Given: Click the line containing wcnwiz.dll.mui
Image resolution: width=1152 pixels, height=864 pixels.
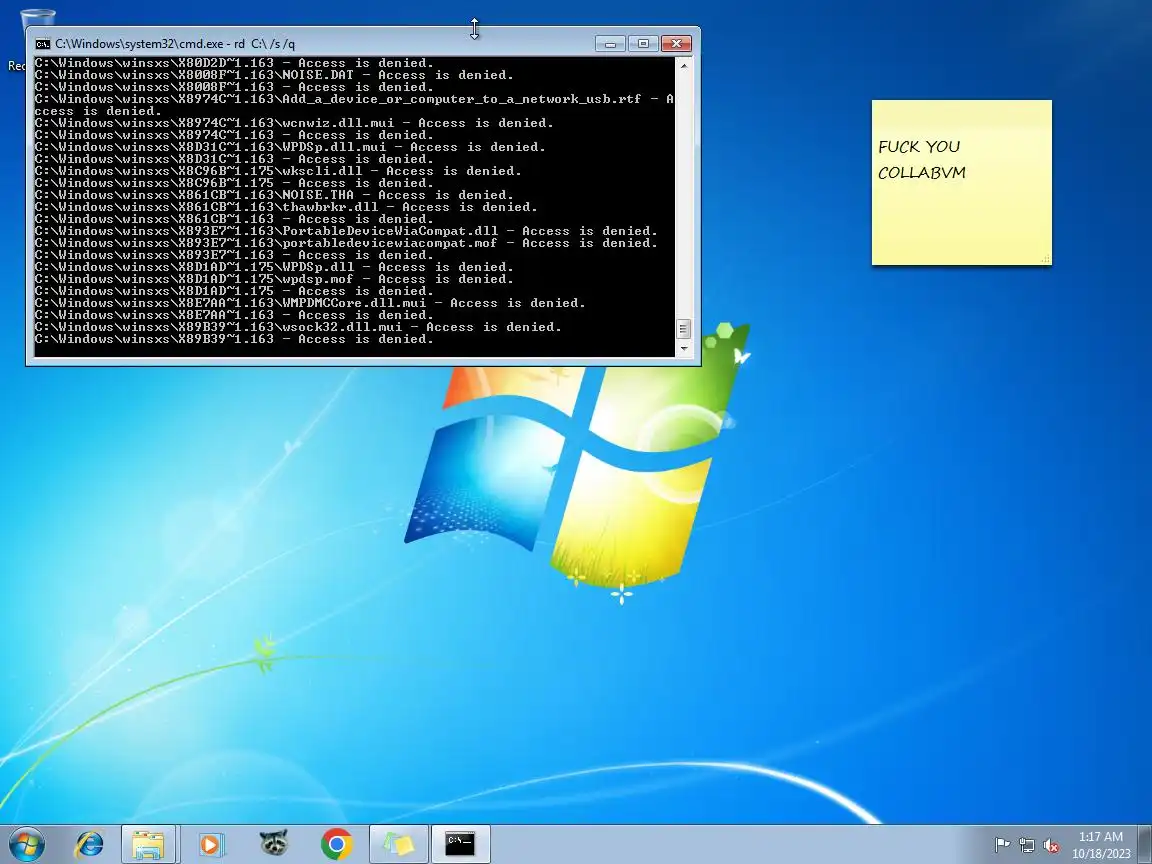Looking at the screenshot, I should (294, 123).
